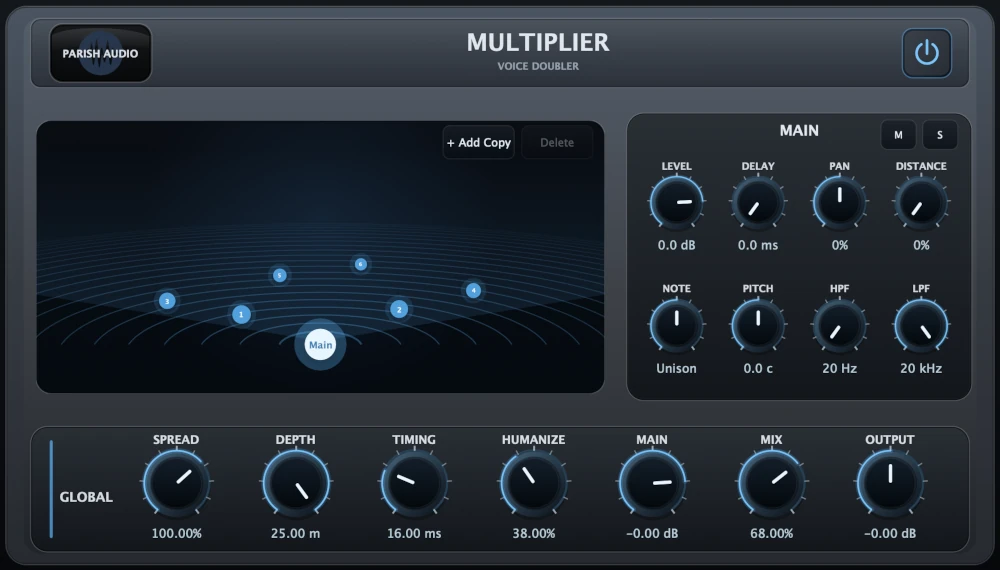Click the 38.00% humanize value
Screen dimensions: 1000x570
pyautogui.click(x=533, y=534)
